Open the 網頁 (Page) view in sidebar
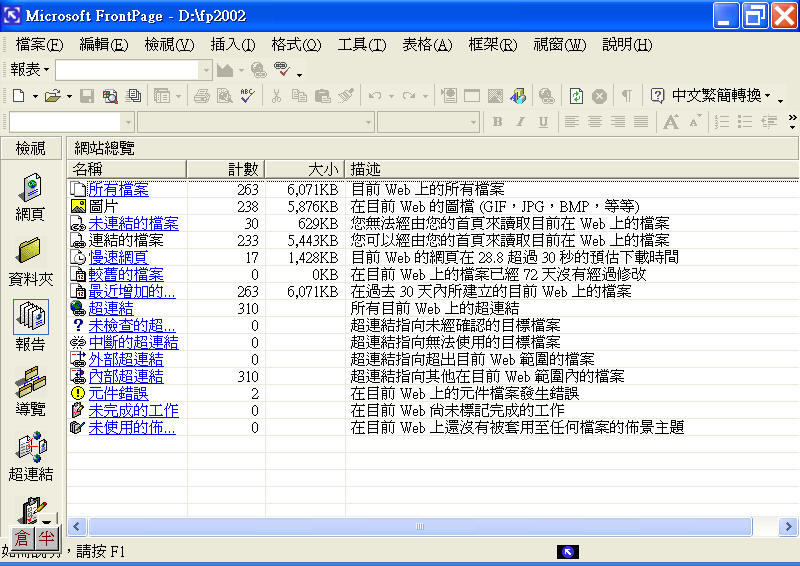The height and width of the screenshot is (566, 800). pyautogui.click(x=31, y=196)
